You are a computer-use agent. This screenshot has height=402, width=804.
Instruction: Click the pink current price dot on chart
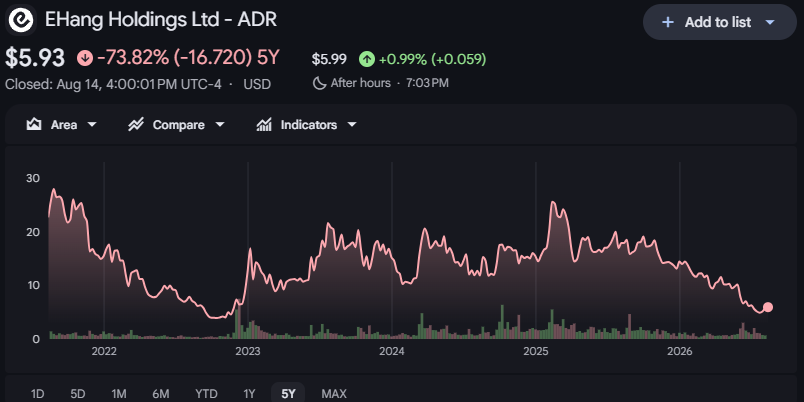coord(768,308)
